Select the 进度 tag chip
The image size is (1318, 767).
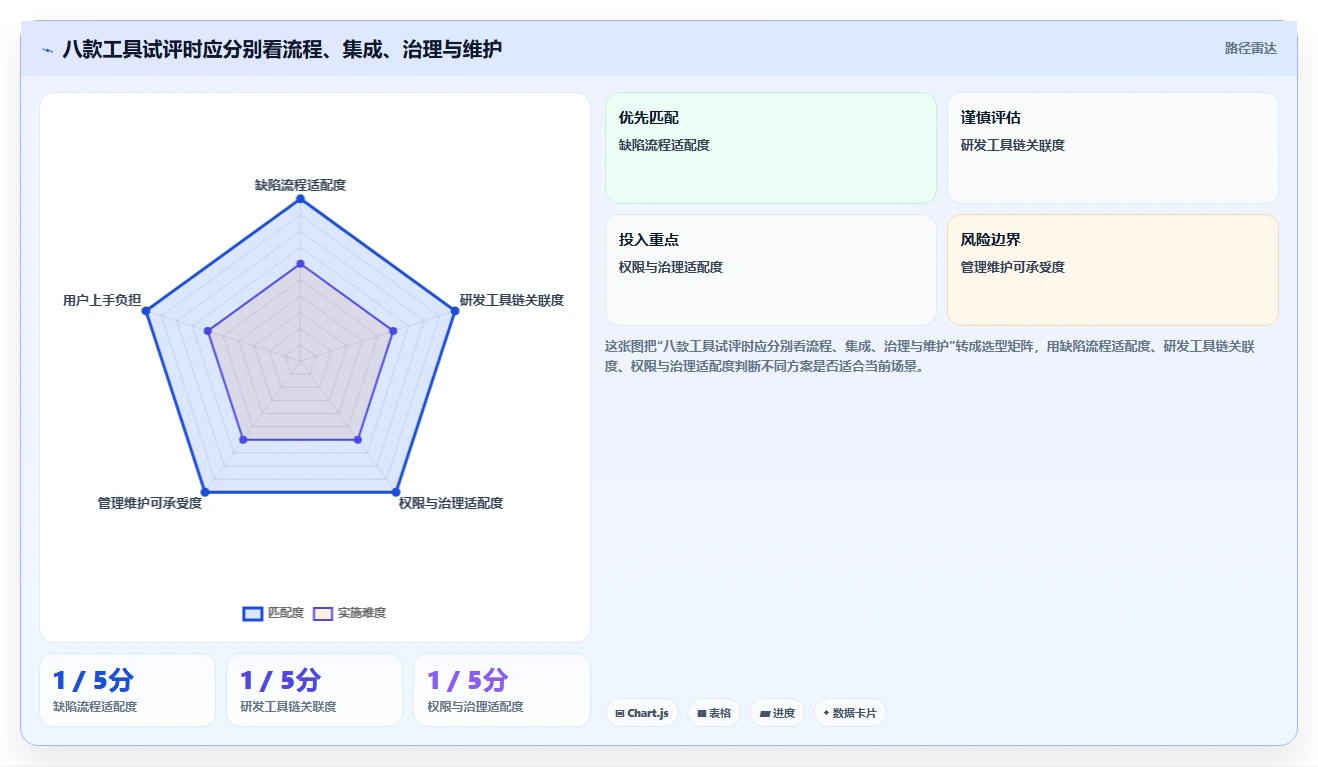[777, 713]
